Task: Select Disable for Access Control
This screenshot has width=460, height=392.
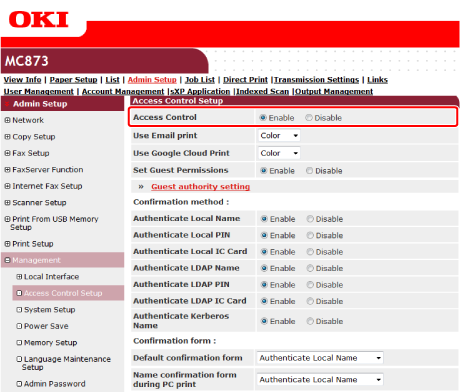Action: 309,118
